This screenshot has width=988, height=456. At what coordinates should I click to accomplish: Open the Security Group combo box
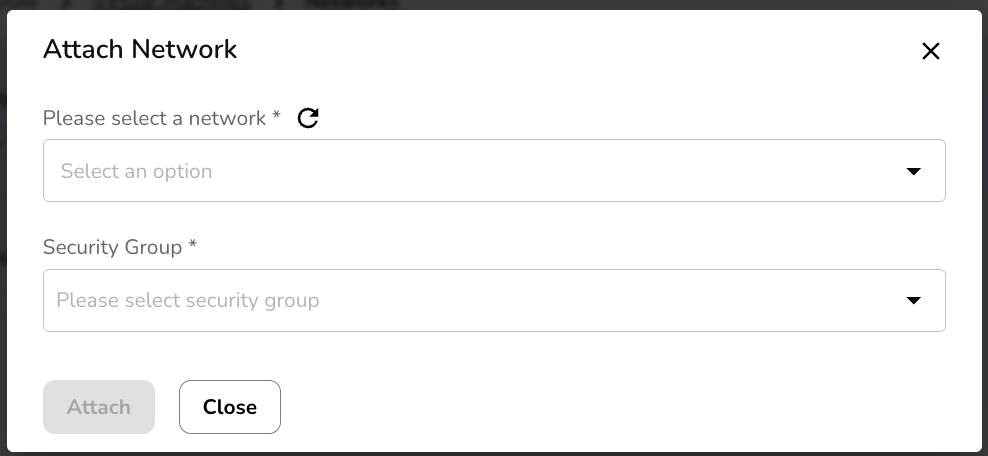(x=494, y=300)
